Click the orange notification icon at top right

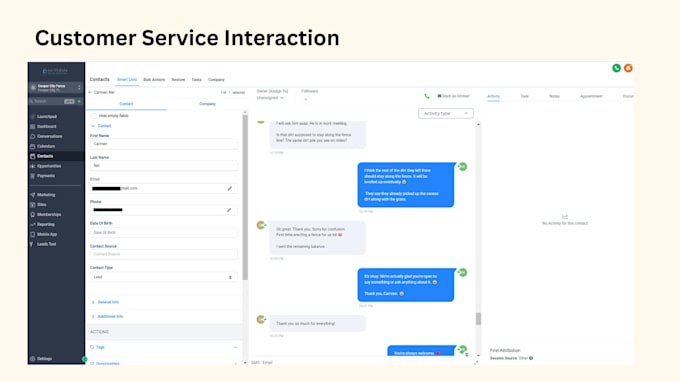(628, 68)
